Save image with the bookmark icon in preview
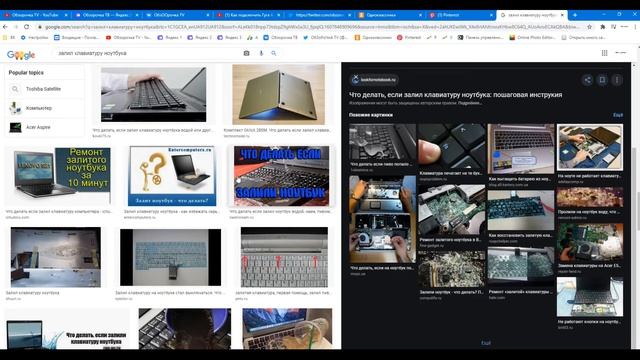Viewport: 640px width, 360px height. click(602, 80)
